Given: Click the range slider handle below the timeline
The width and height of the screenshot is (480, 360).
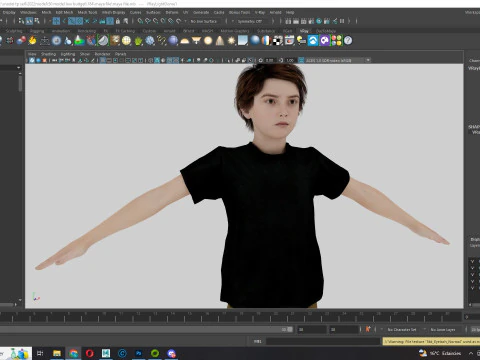Looking at the screenshot, I should pos(290,329).
